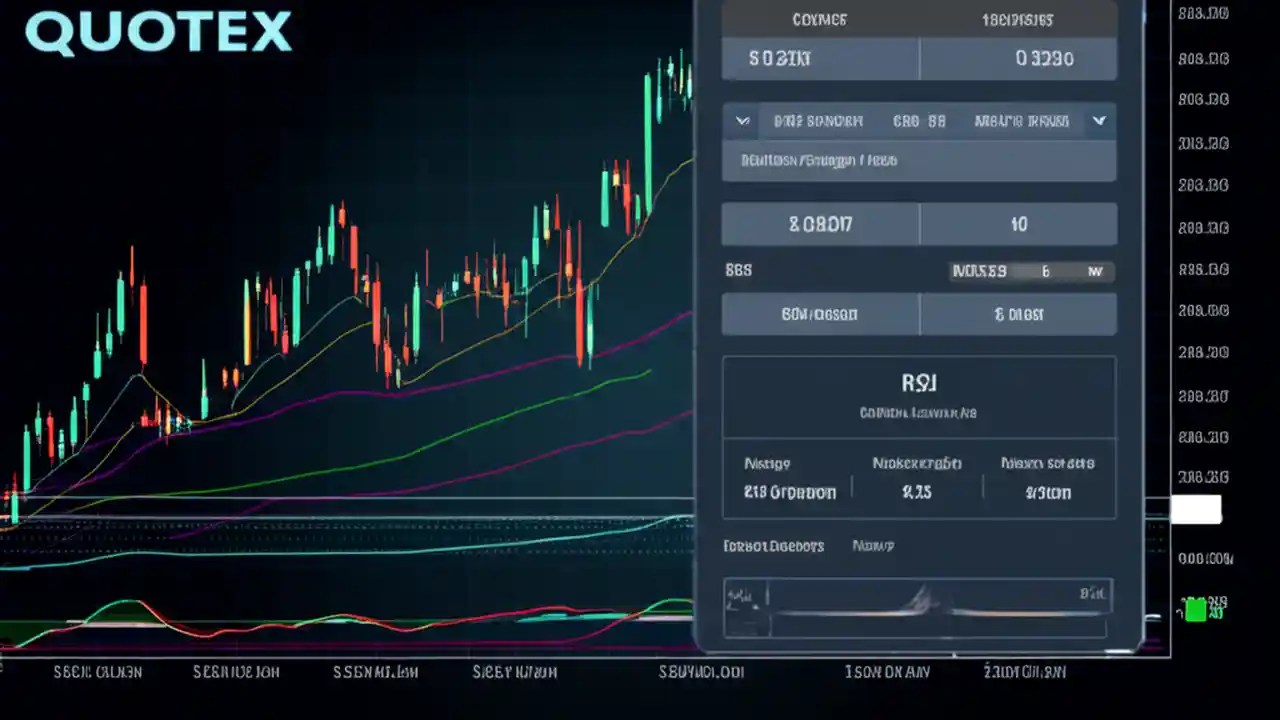The width and height of the screenshot is (1280, 720).
Task: Toggle the BBS option in the trade panel
Action: (738, 270)
